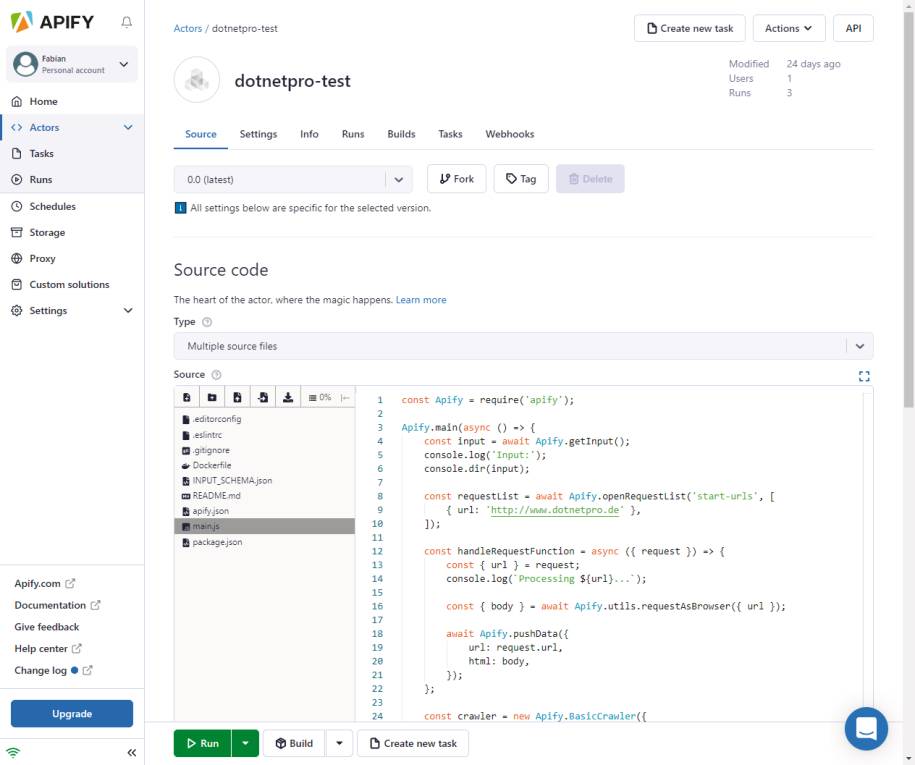
Task: Open the chat support bubble
Action: click(x=866, y=728)
